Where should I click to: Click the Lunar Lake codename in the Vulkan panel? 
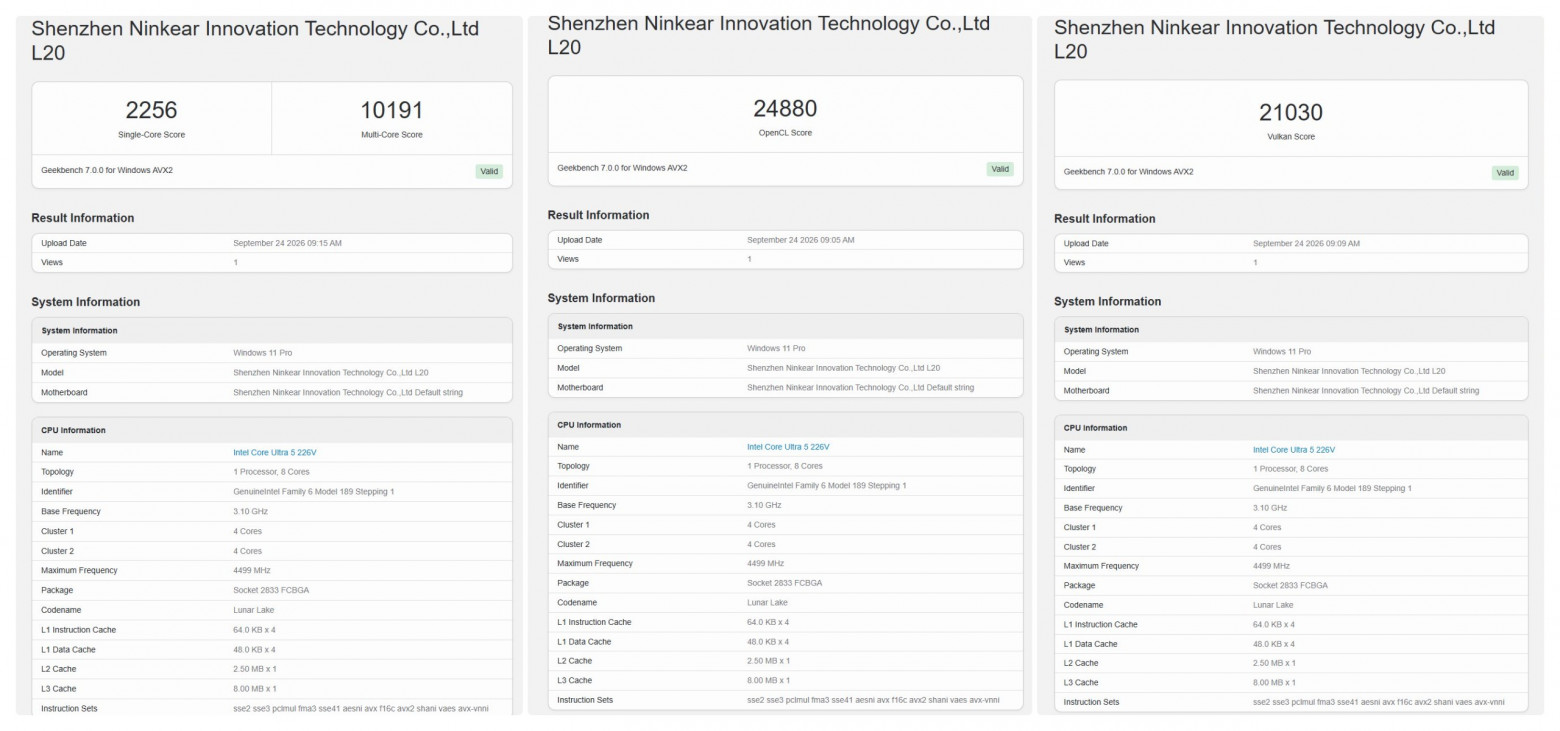[1273, 605]
